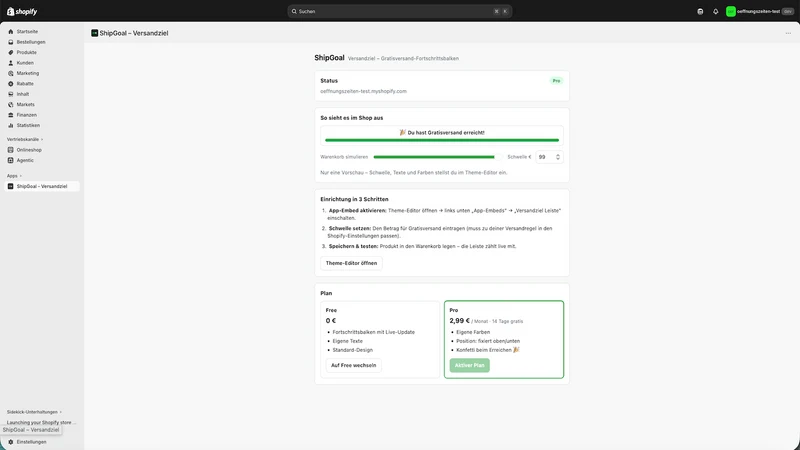
Task: Click the Onlineshop store icon
Action: (11, 150)
